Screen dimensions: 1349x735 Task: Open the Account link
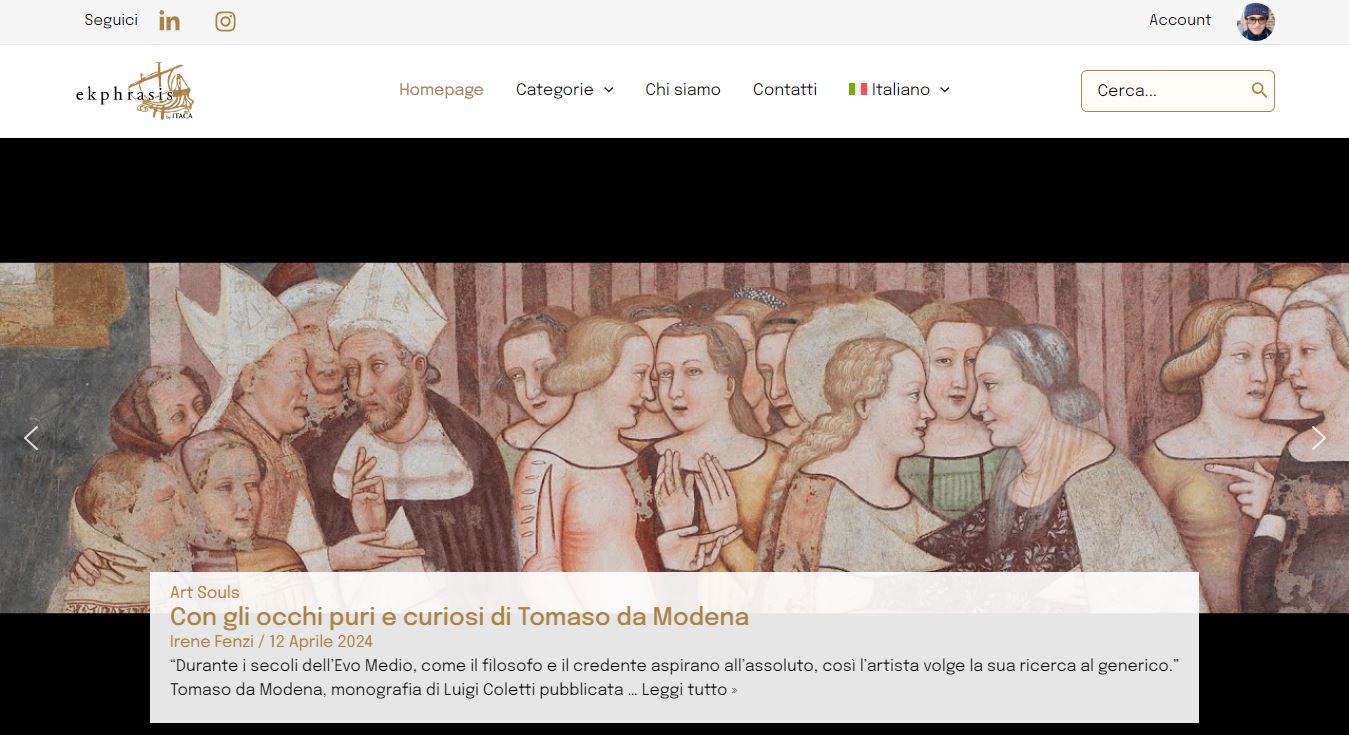pos(1180,20)
